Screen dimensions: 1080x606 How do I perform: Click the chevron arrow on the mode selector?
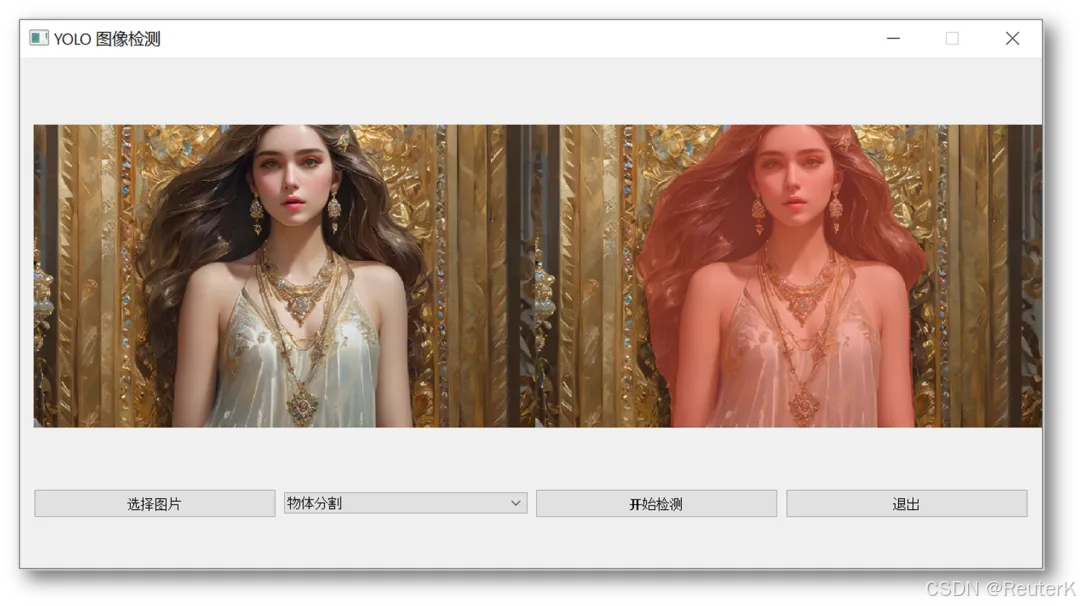(x=517, y=503)
